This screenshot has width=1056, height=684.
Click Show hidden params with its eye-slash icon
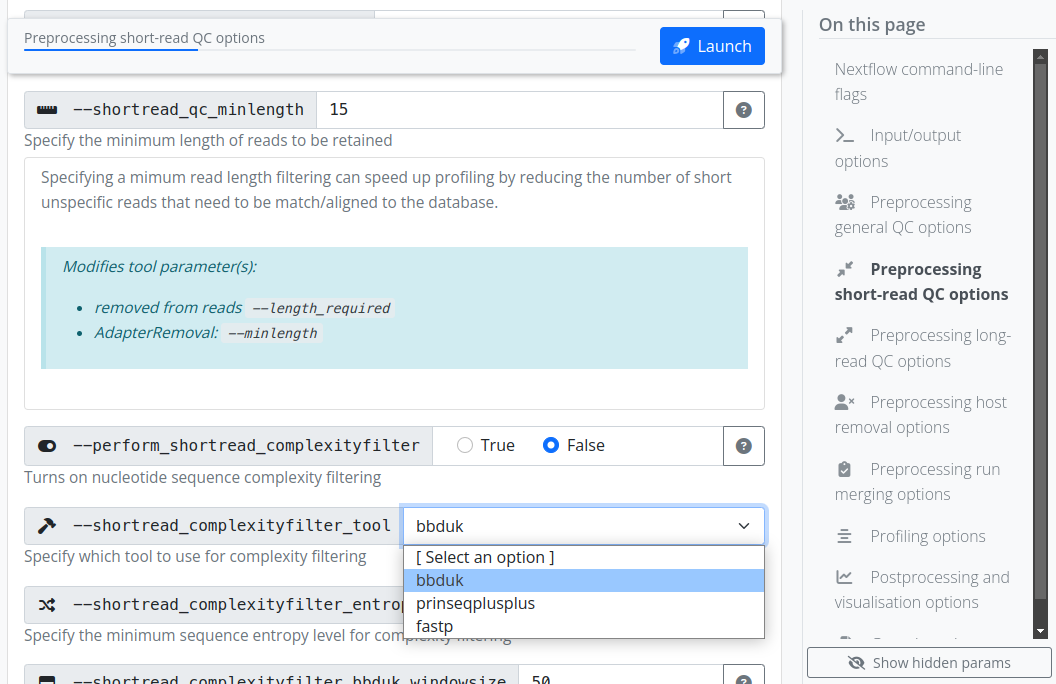(929, 662)
